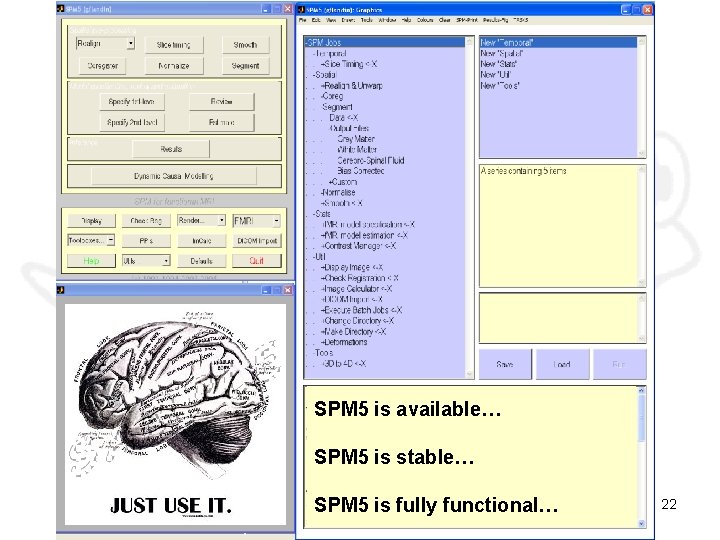Click the Smooth button

pyautogui.click(x=245, y=45)
